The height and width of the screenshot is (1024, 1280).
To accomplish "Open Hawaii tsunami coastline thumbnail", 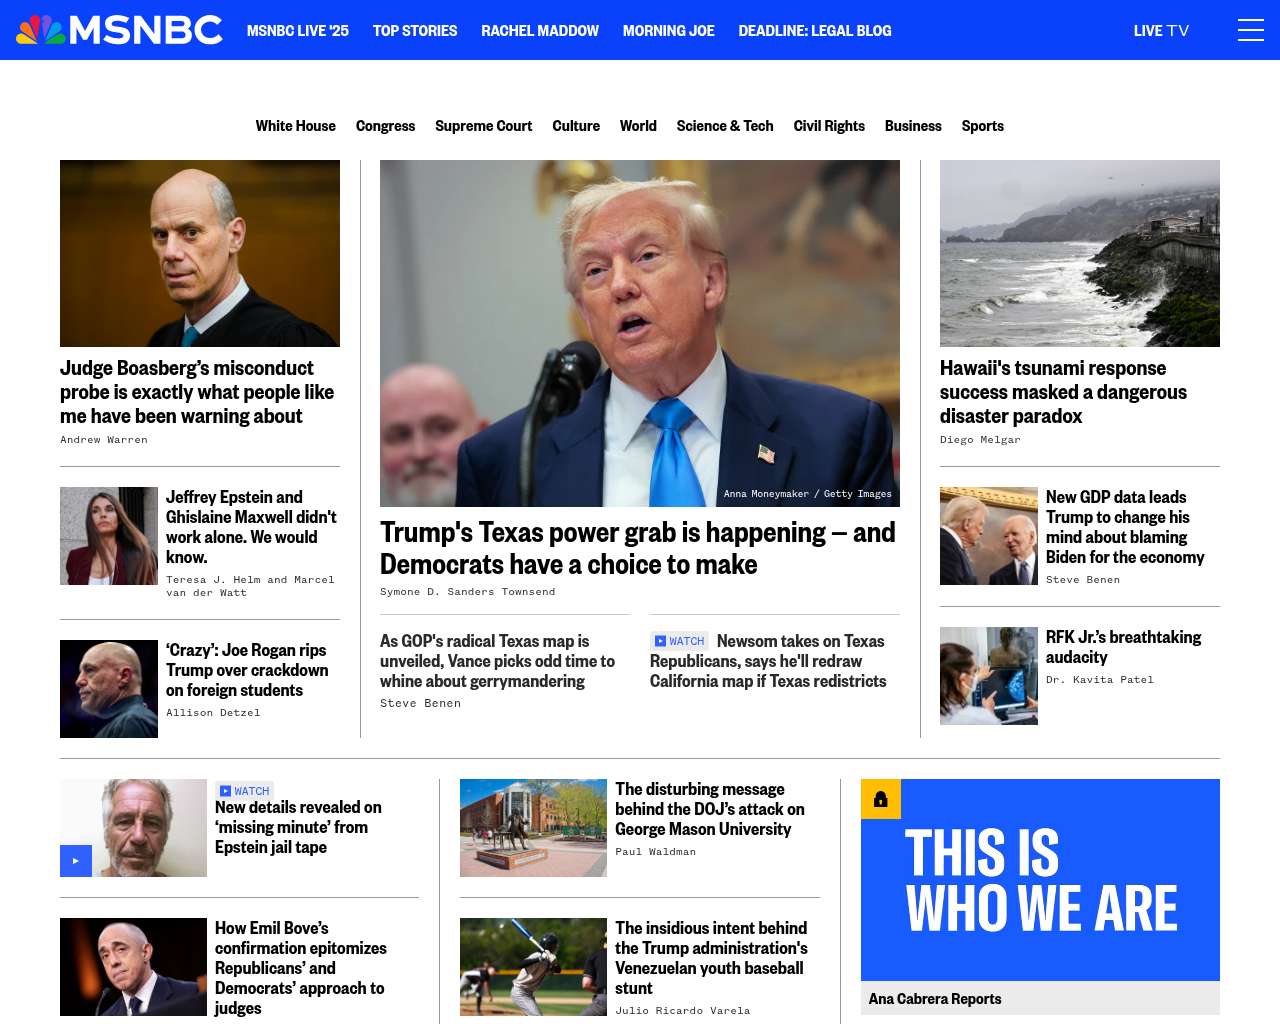I will click(x=1080, y=253).
